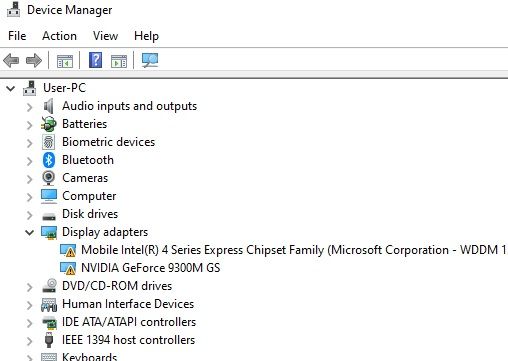Click Show/Hide Console Tree toolbar icon
Viewport: 508px width, 361px height.
pos(65,61)
